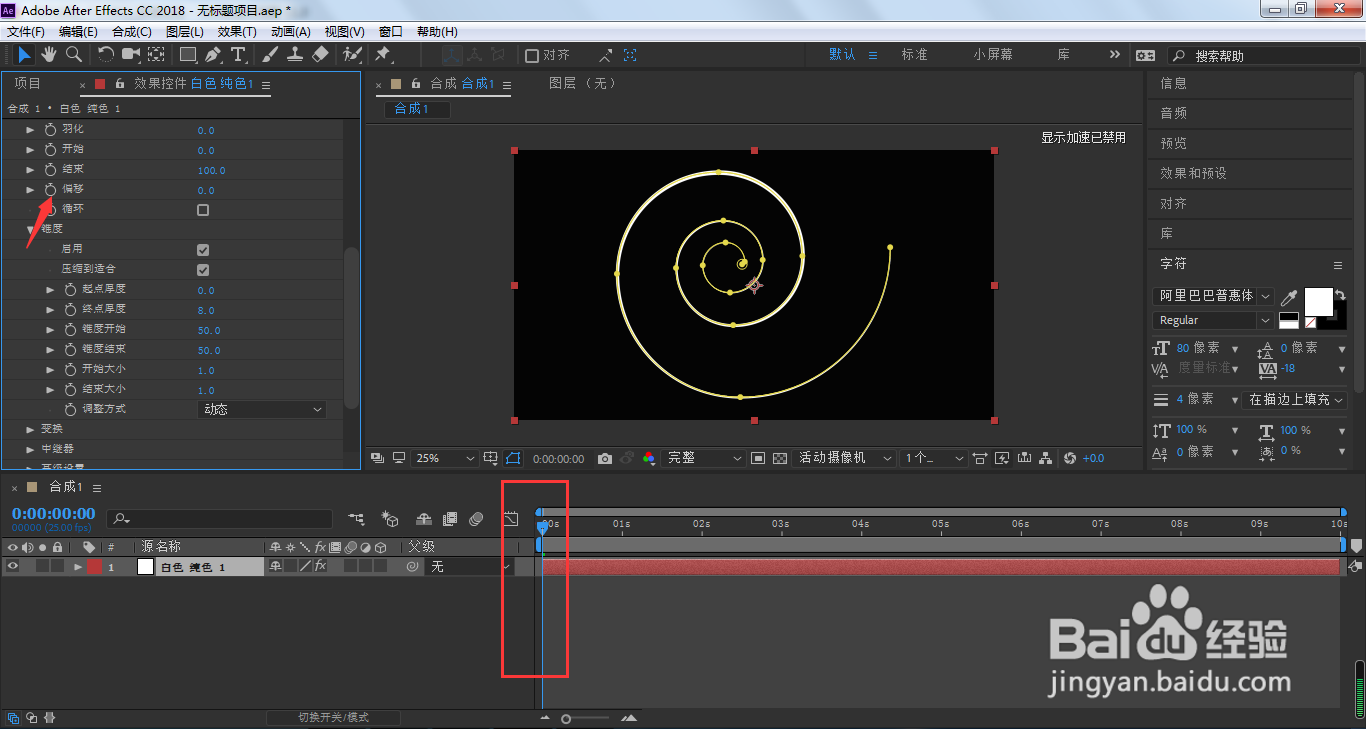Select the 标准 workspace
This screenshot has height=729, width=1366.
tap(915, 55)
